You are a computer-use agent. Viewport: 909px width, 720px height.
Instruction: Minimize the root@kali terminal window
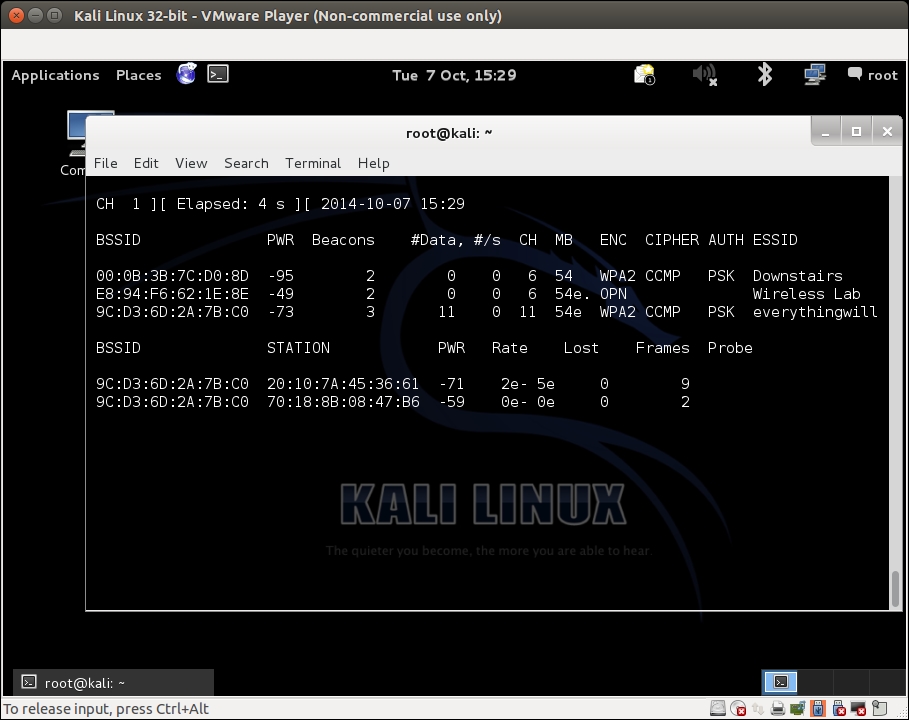(x=826, y=132)
